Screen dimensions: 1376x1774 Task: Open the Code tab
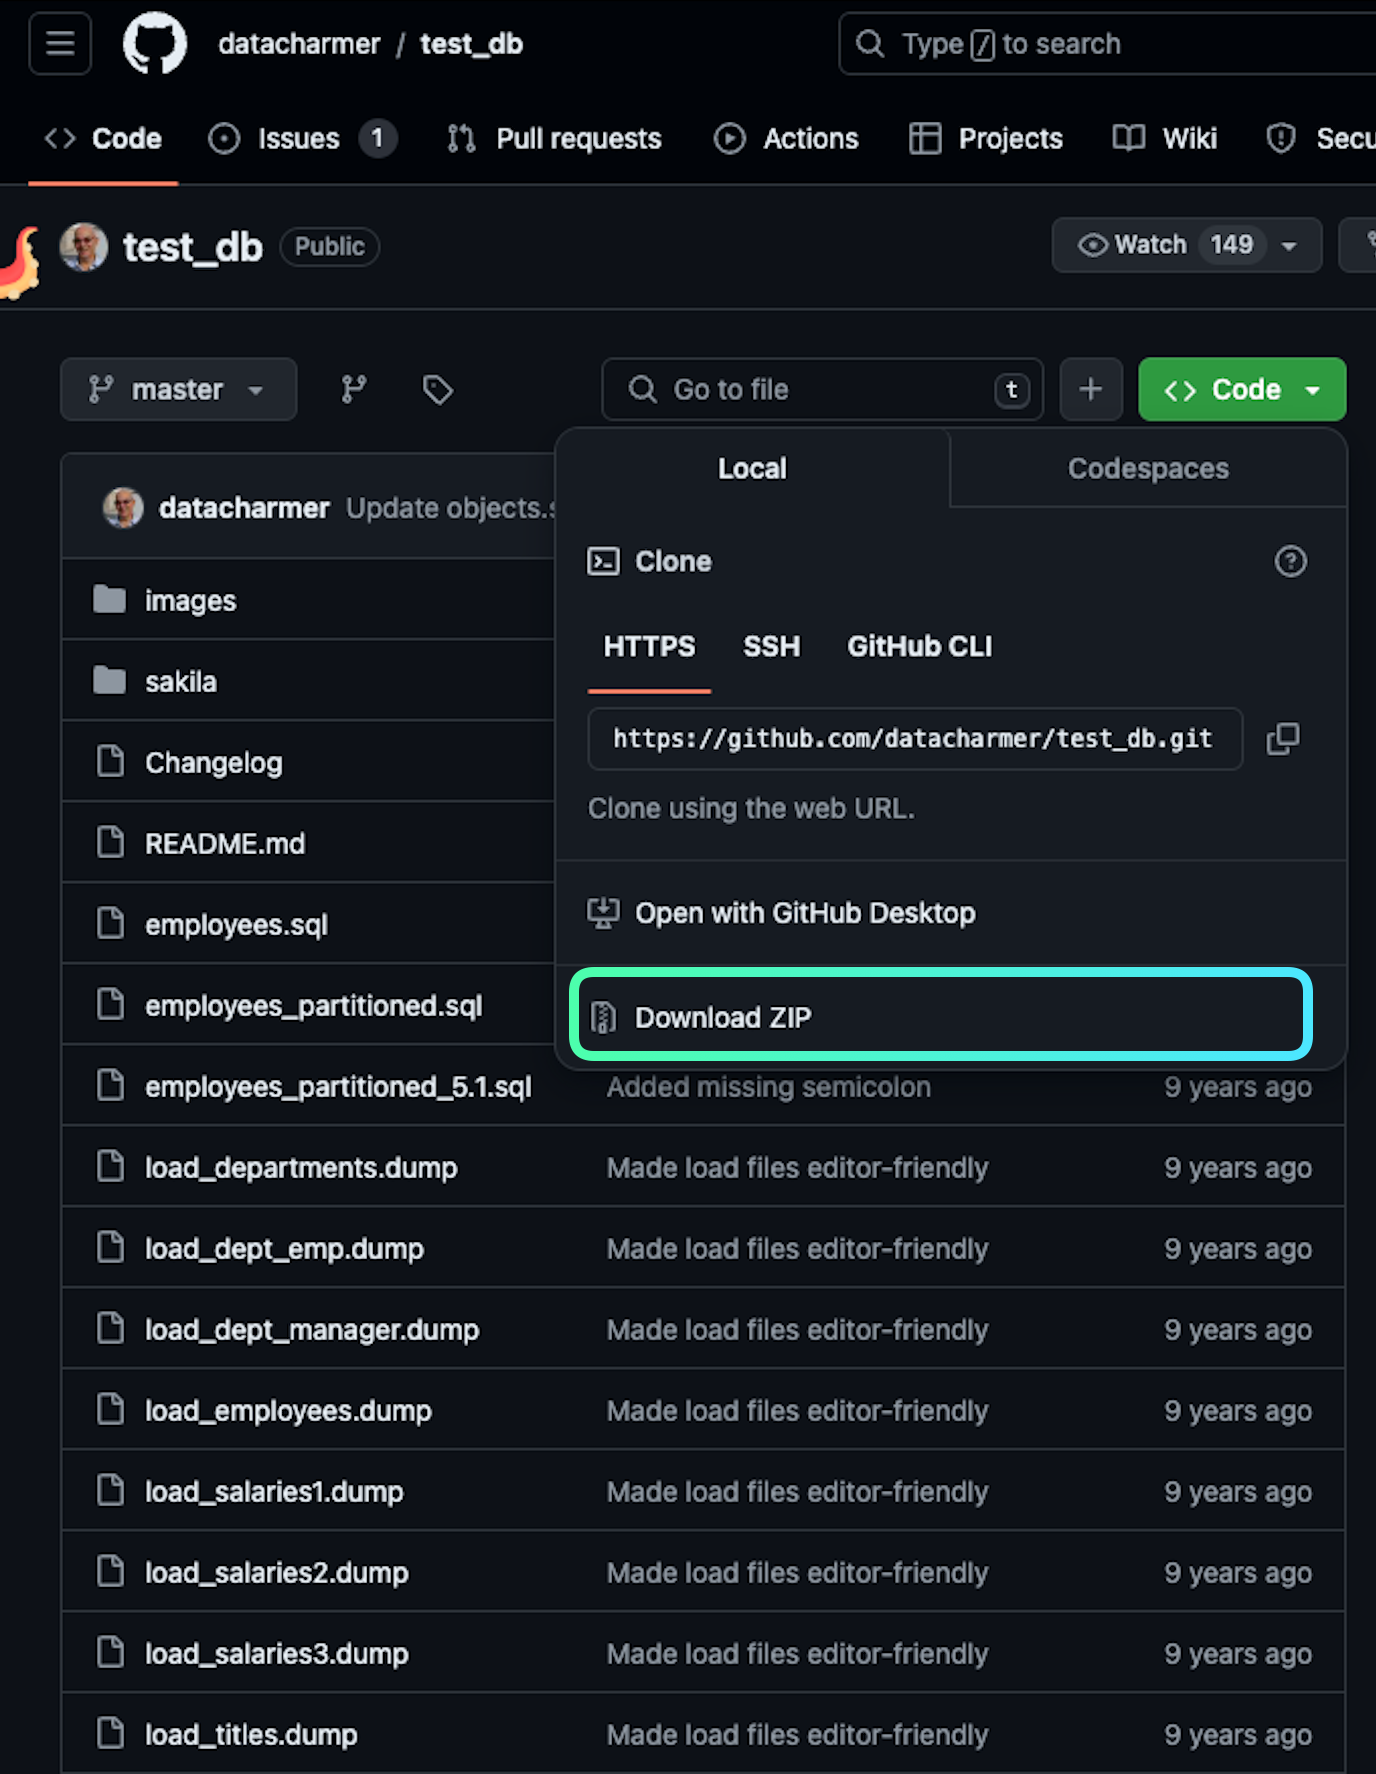tap(103, 139)
